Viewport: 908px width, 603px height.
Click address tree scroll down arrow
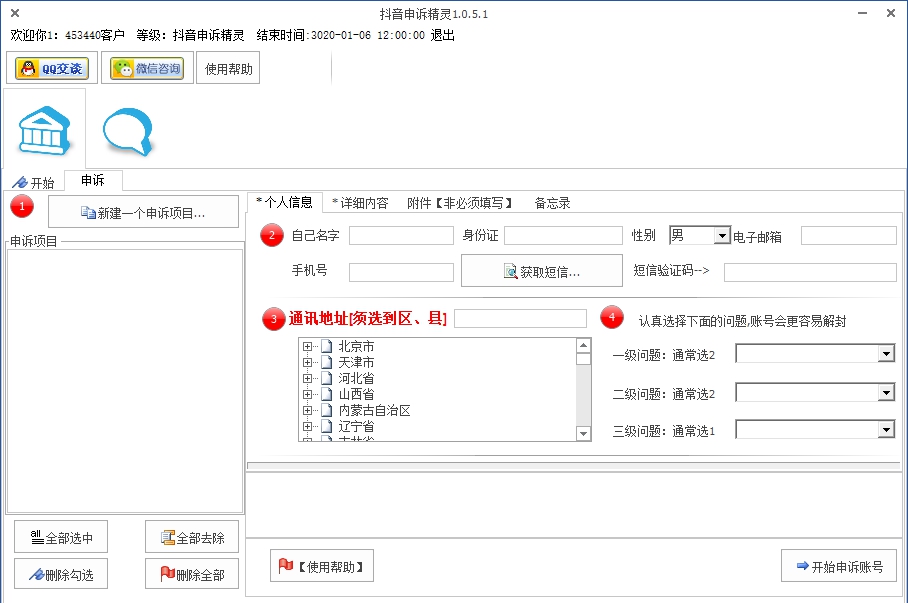click(583, 433)
